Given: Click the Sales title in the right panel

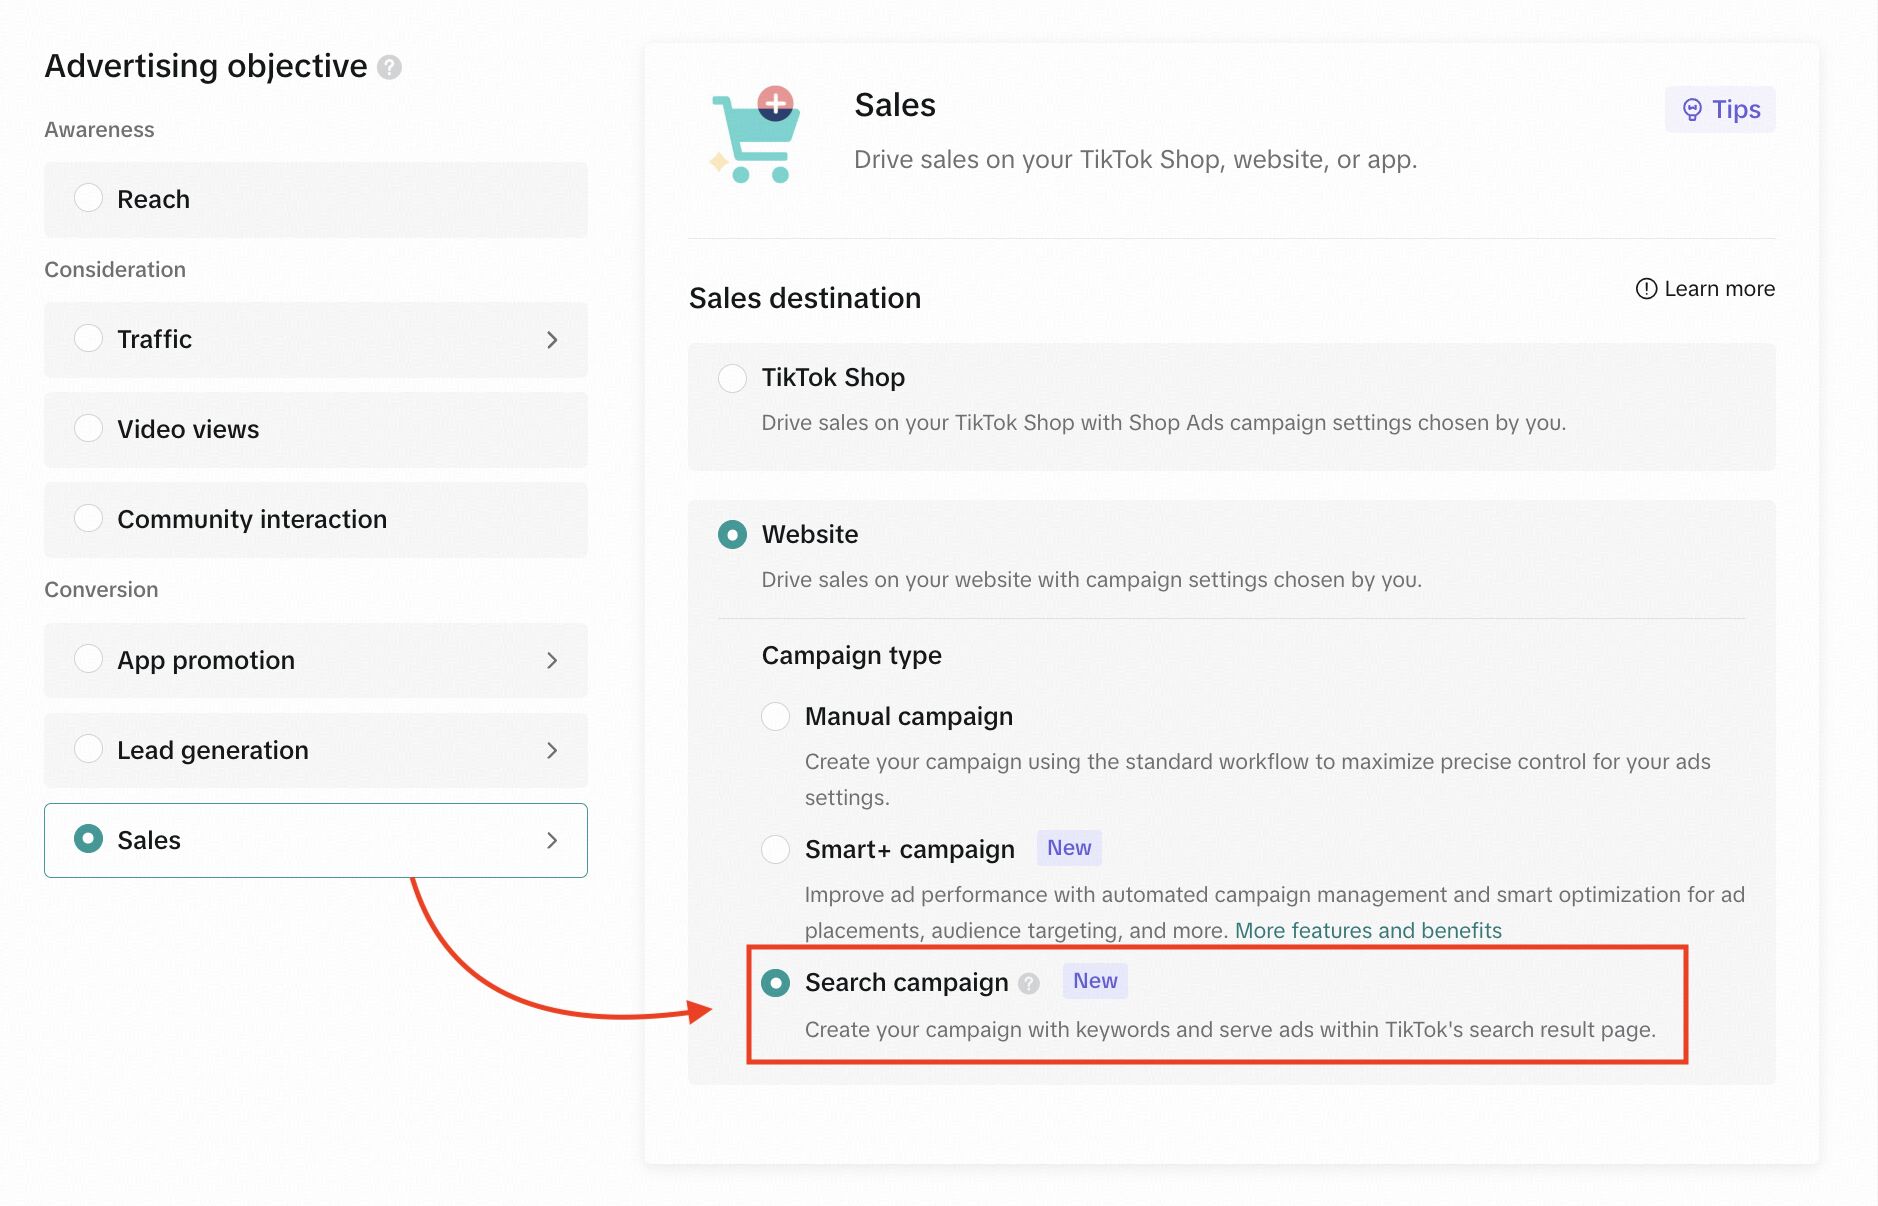Looking at the screenshot, I should [x=895, y=105].
